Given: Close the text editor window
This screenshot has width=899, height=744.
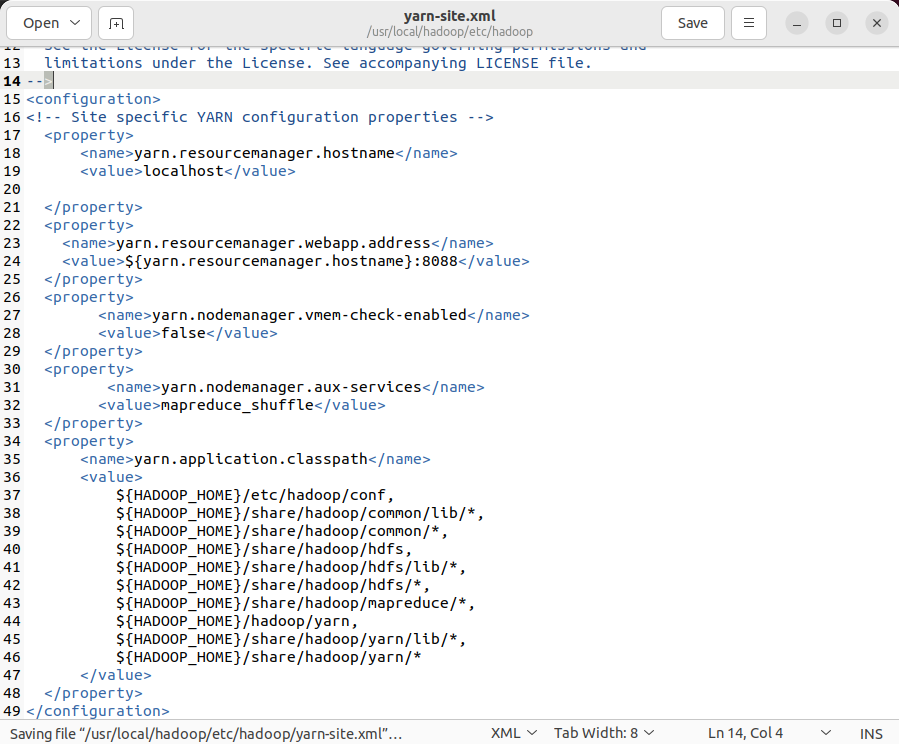Looking at the screenshot, I should (x=877, y=24).
